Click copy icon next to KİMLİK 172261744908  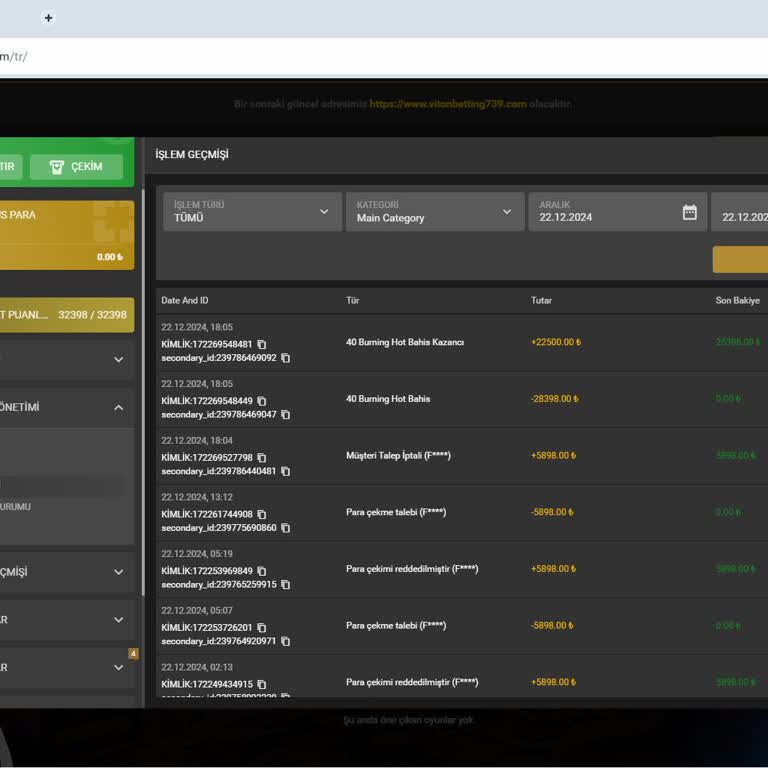click(x=262, y=514)
